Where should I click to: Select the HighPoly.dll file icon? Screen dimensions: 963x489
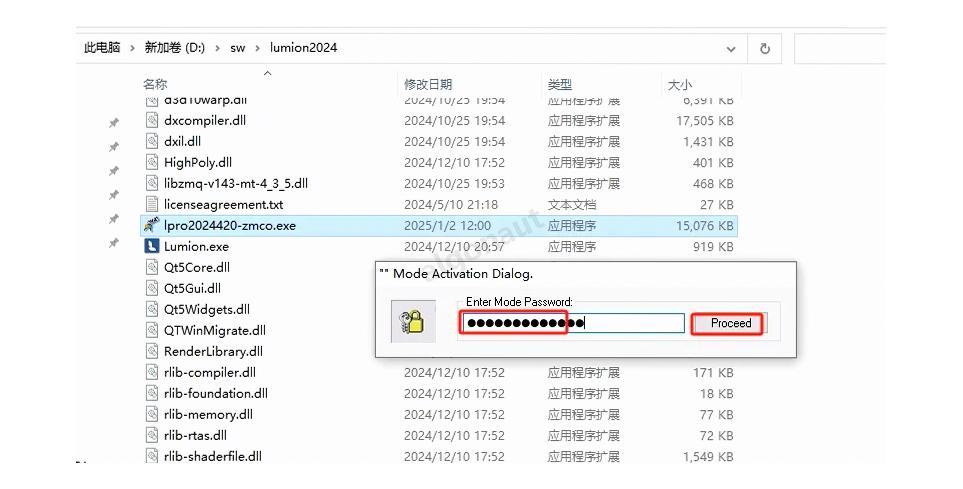pos(152,162)
